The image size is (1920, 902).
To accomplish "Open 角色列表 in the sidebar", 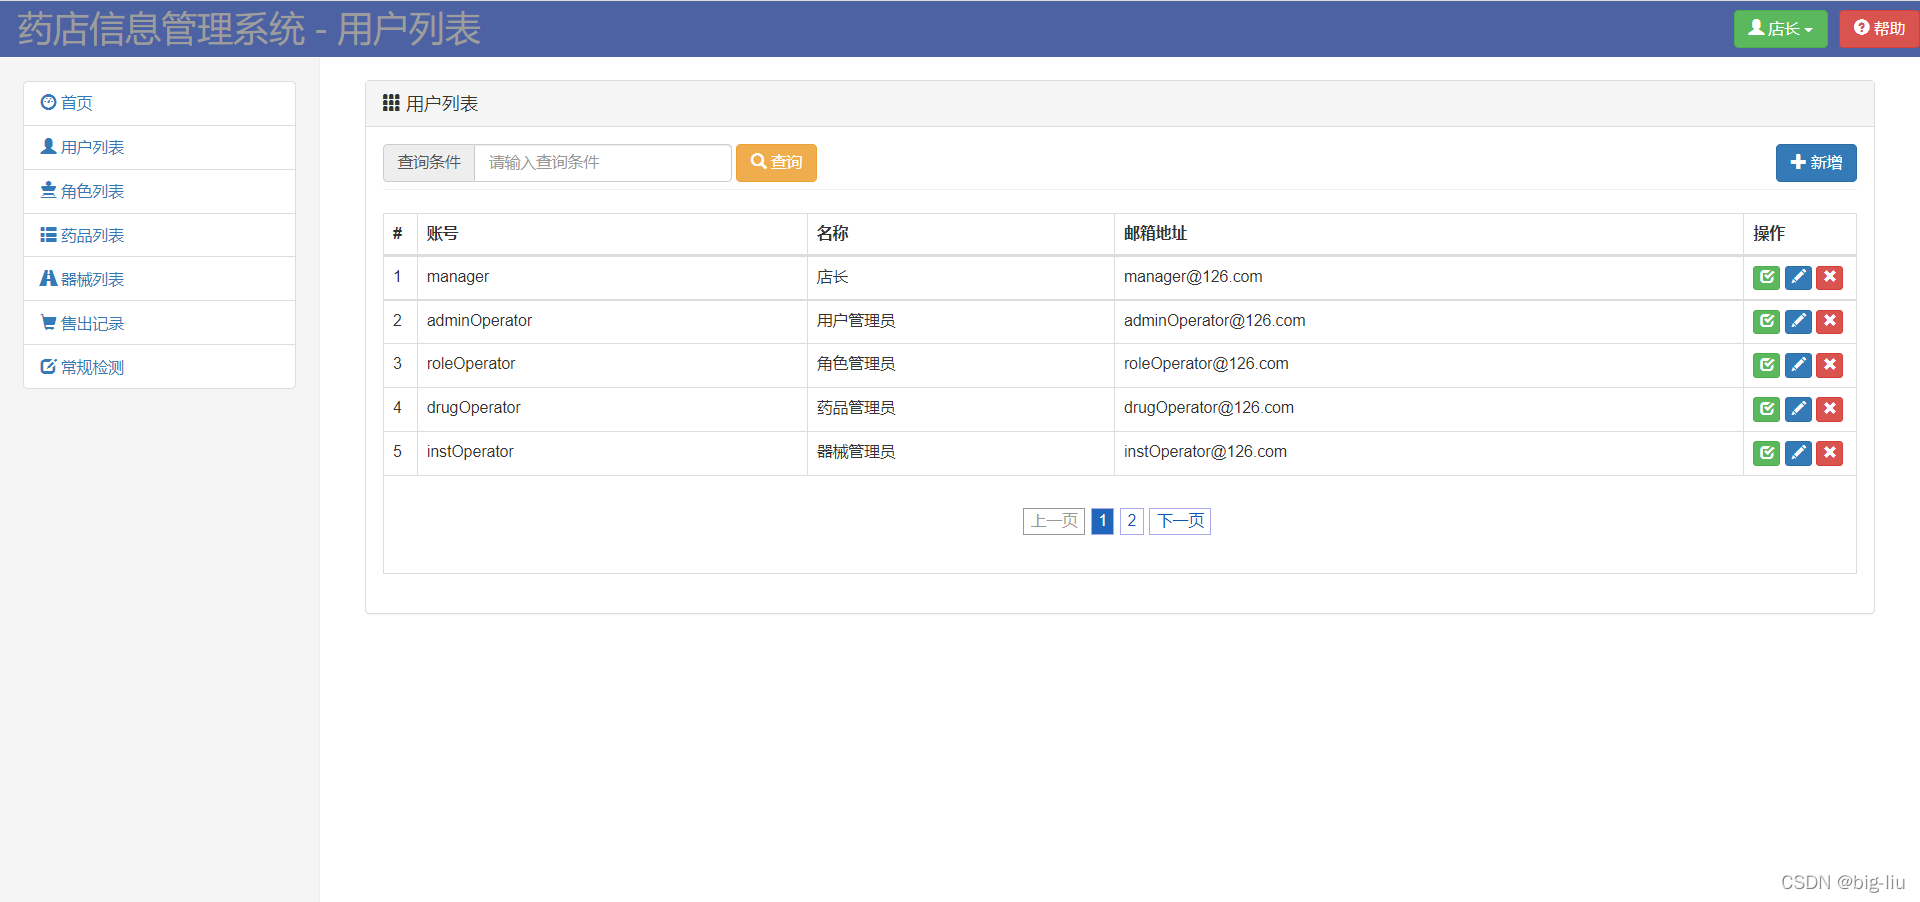I will coord(159,191).
